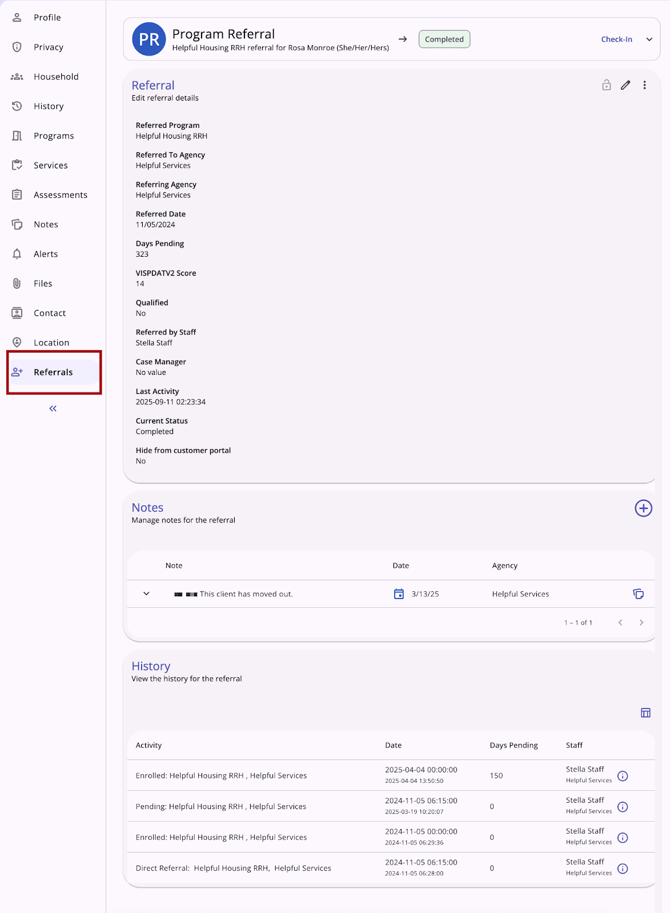
Task: Go to next page of notes
Action: (641, 623)
